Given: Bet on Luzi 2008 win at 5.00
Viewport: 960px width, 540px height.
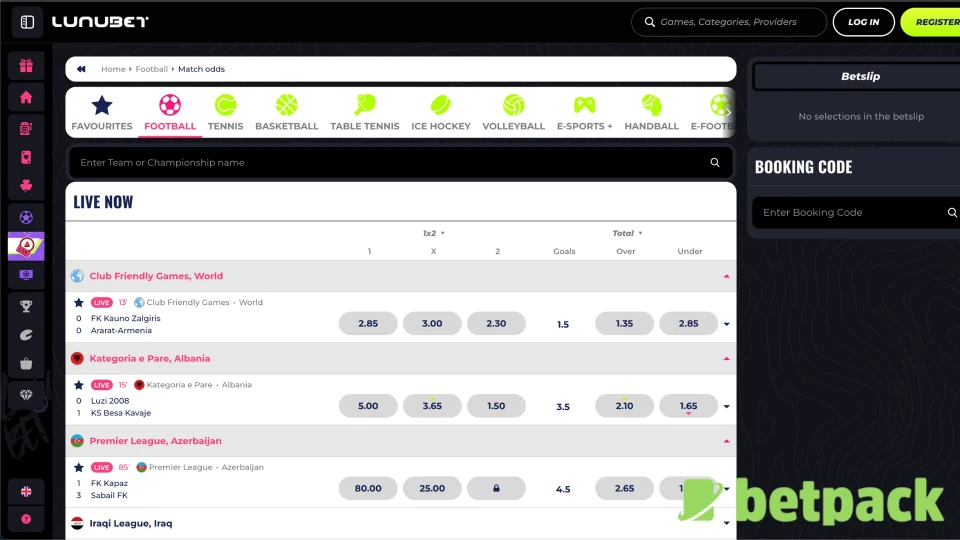Looking at the screenshot, I should (x=368, y=406).
